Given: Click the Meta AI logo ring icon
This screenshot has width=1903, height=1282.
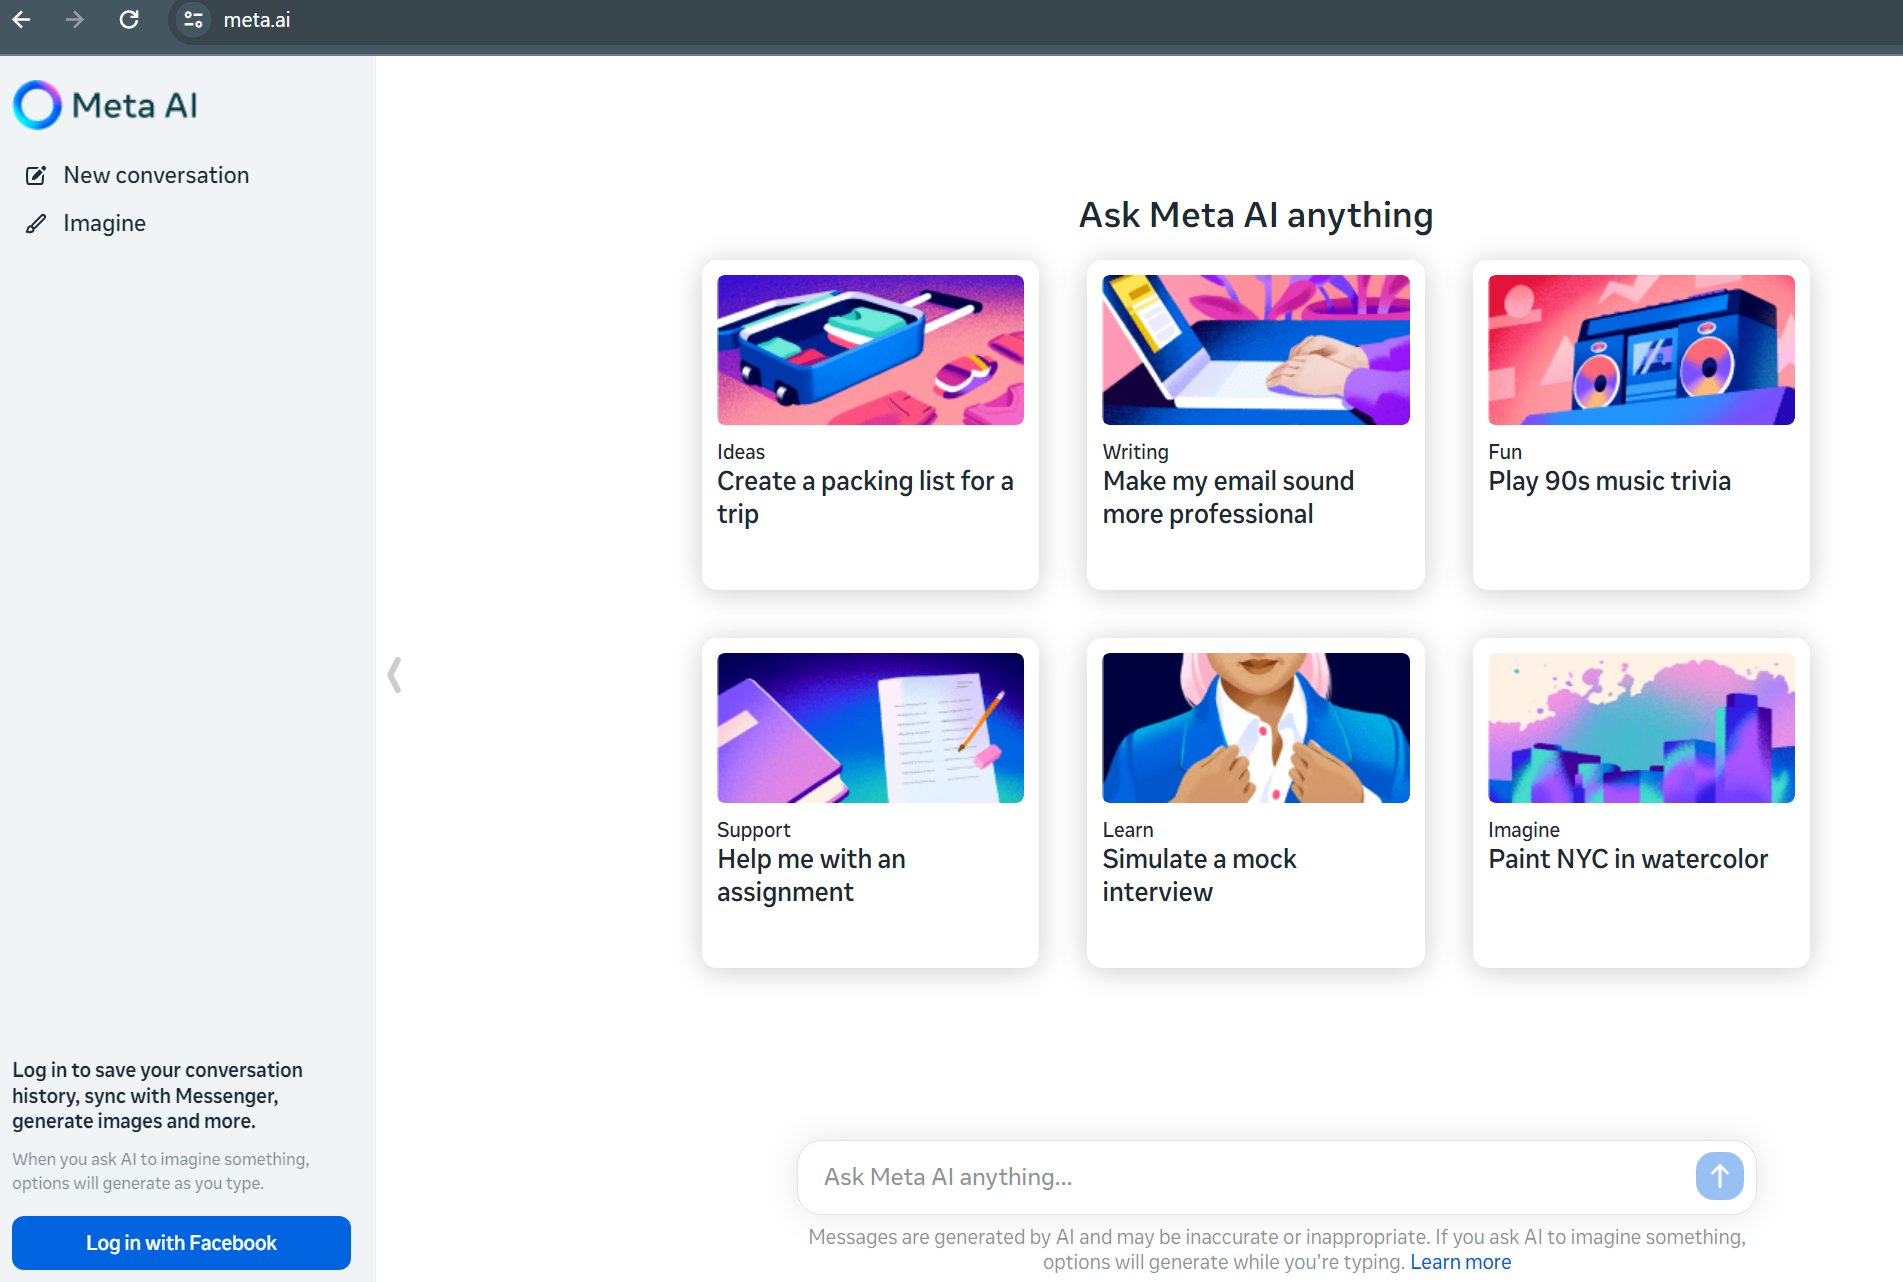Looking at the screenshot, I should [38, 105].
